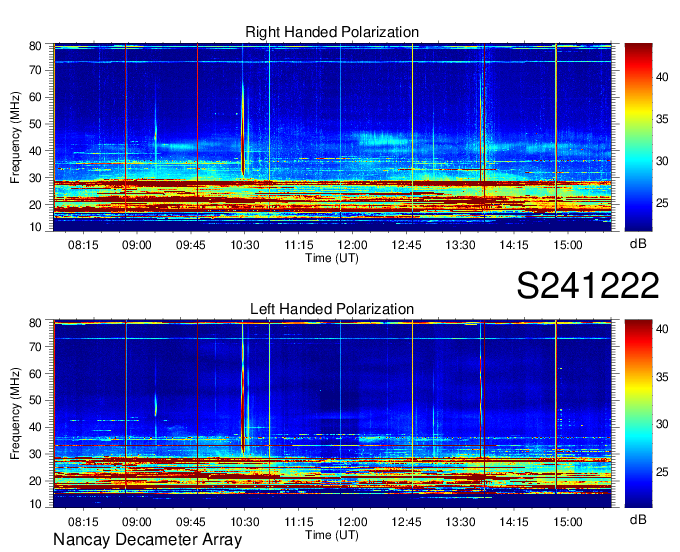Click 20 MHz tick on Left Handed plot

coord(35,481)
